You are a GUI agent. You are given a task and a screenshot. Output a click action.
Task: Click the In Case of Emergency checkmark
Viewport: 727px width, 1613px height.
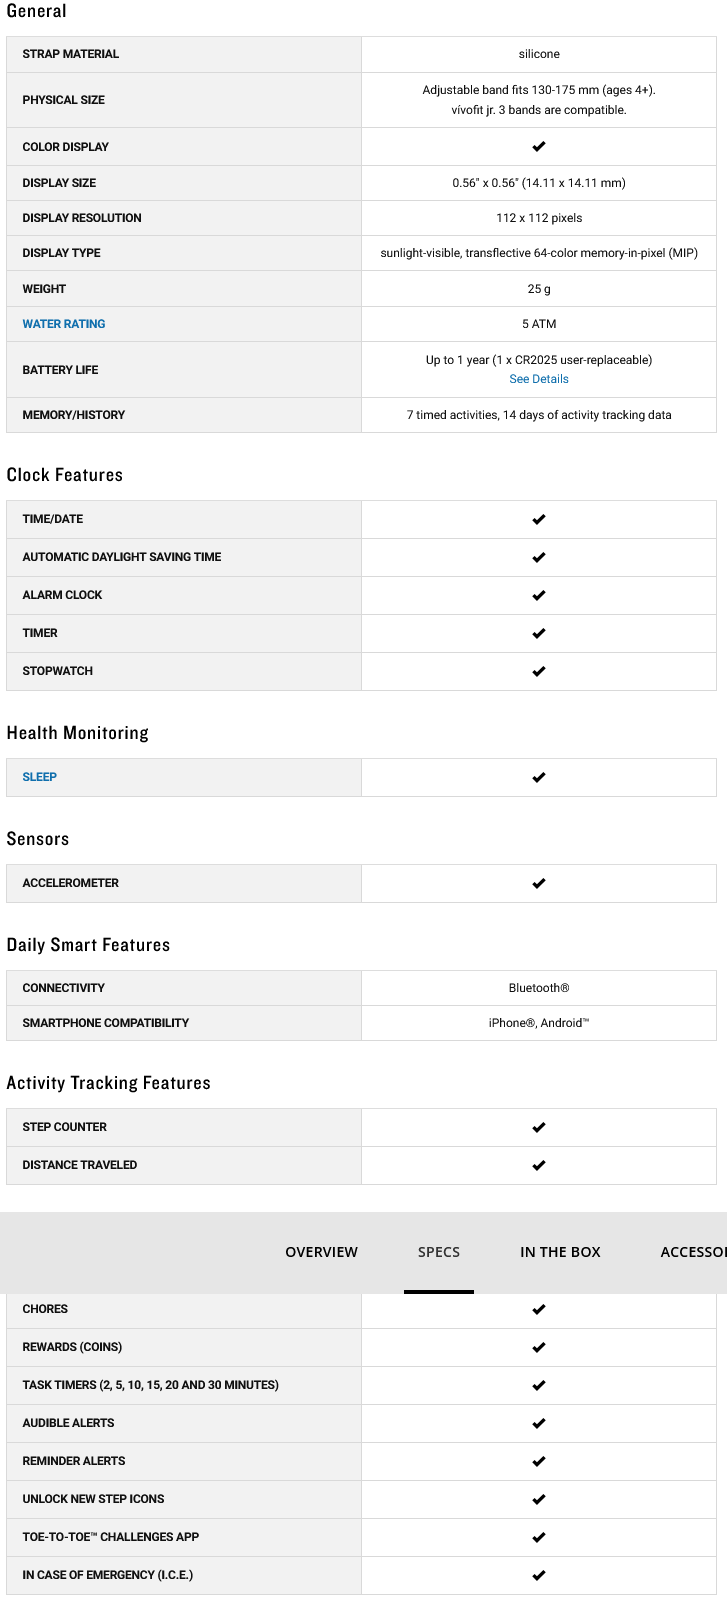pos(539,1576)
